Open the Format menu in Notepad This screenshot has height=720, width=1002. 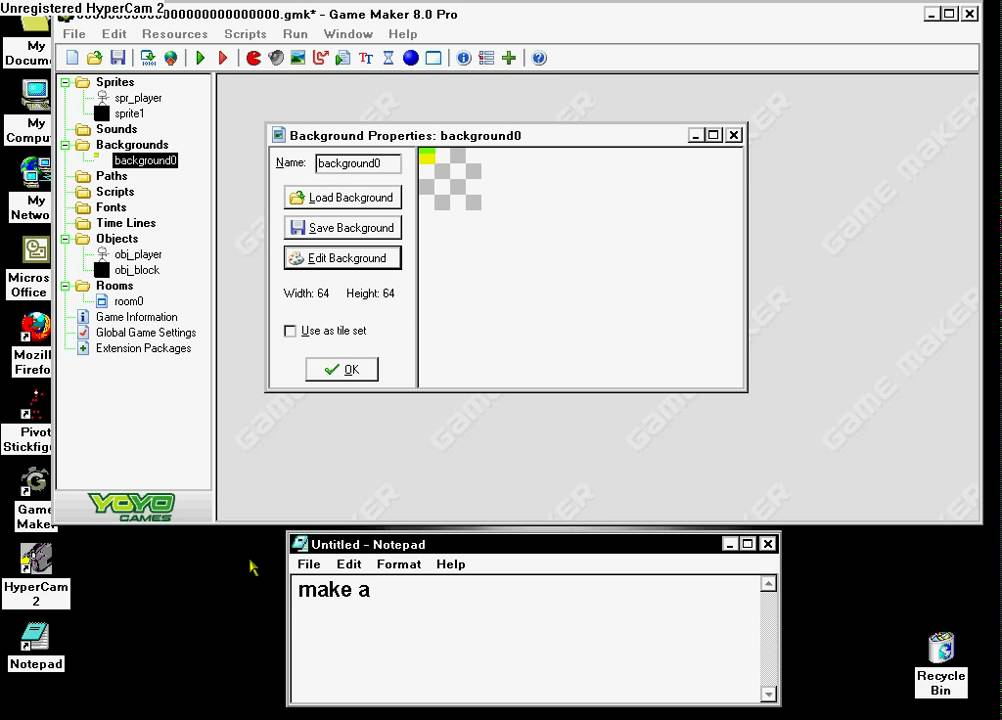[x=399, y=564]
